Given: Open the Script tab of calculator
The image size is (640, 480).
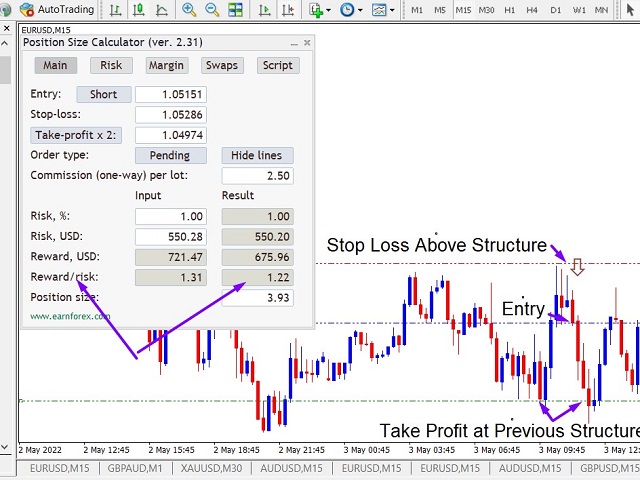Looking at the screenshot, I should click(x=278, y=65).
